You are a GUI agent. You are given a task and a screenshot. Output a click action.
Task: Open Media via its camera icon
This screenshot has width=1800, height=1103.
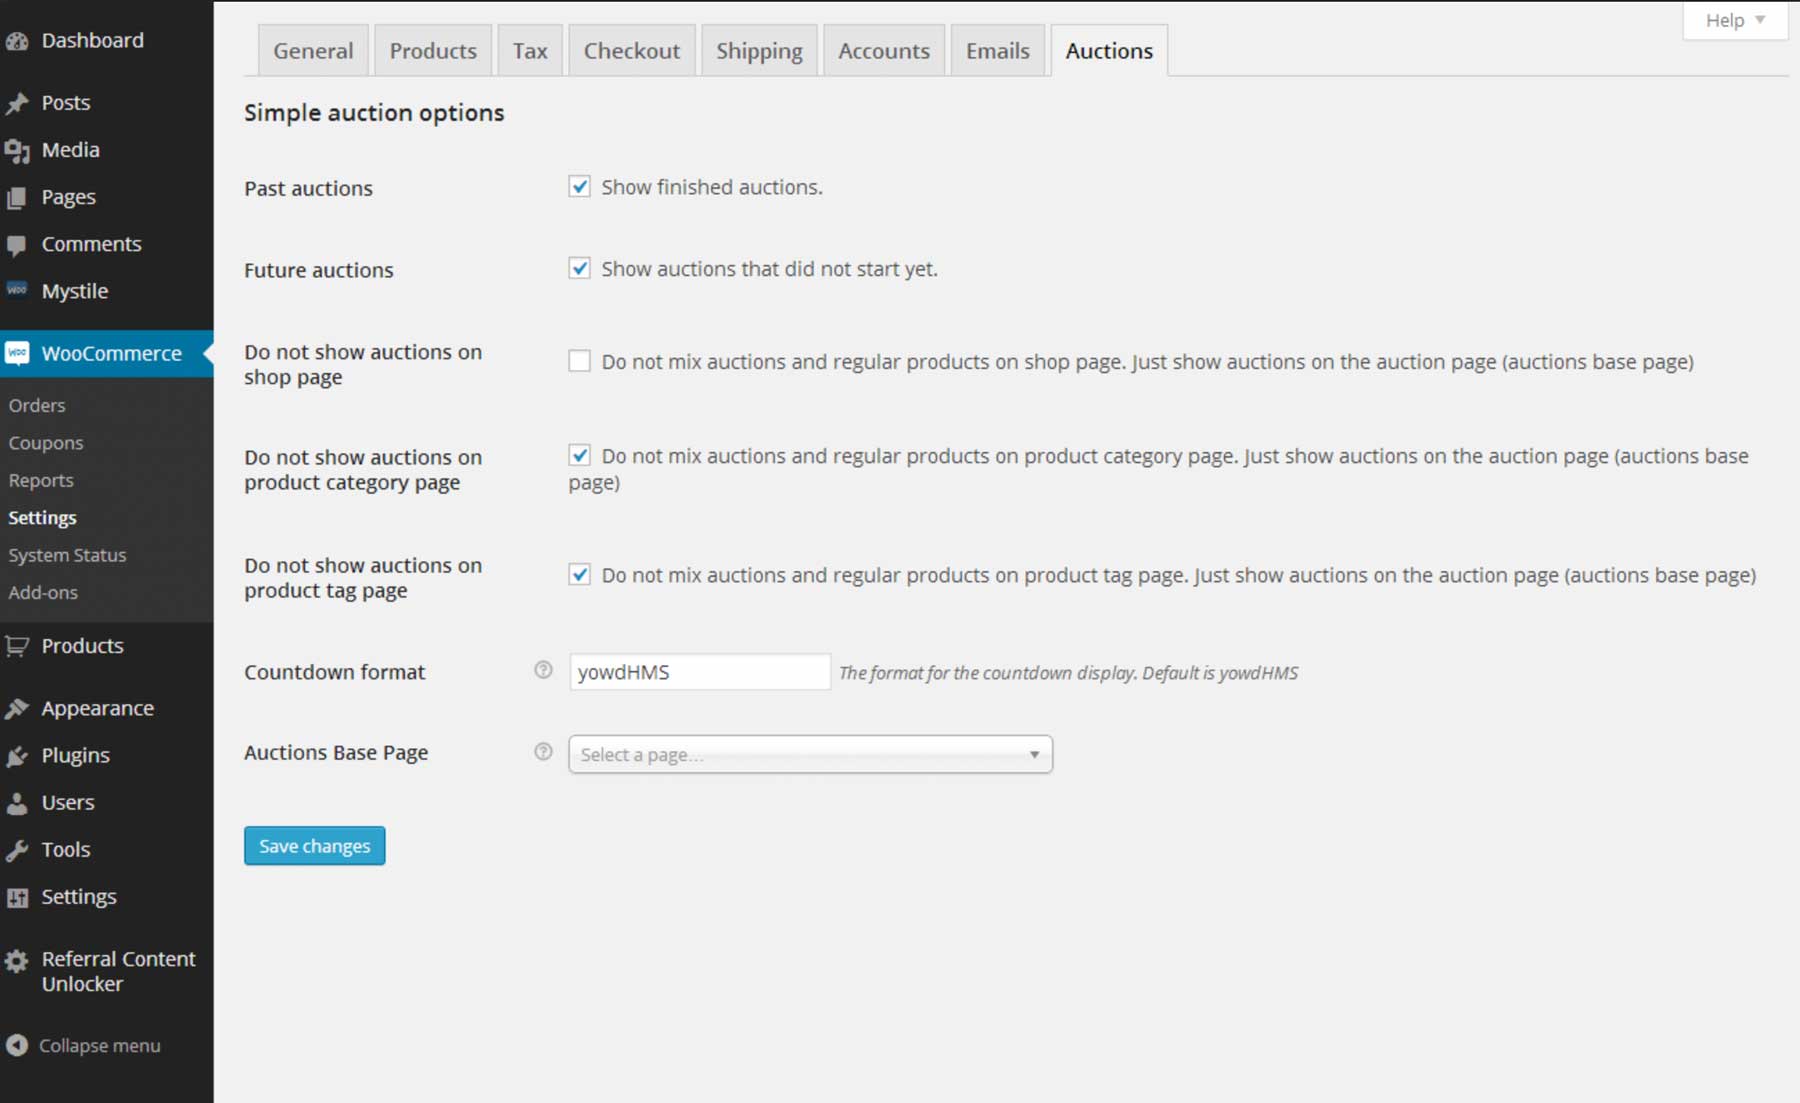(17, 149)
